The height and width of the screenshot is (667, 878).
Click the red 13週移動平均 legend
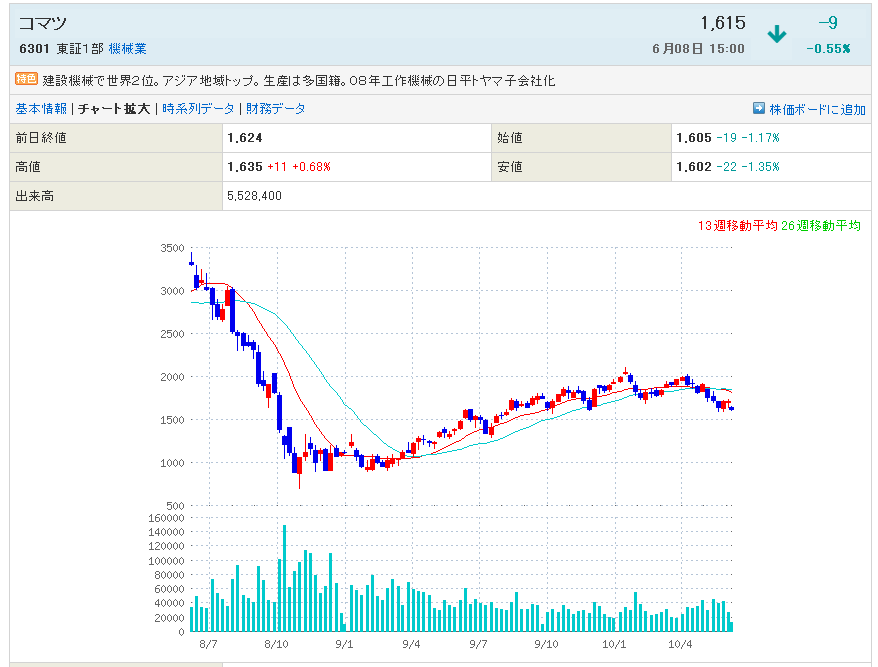[x=737, y=226]
